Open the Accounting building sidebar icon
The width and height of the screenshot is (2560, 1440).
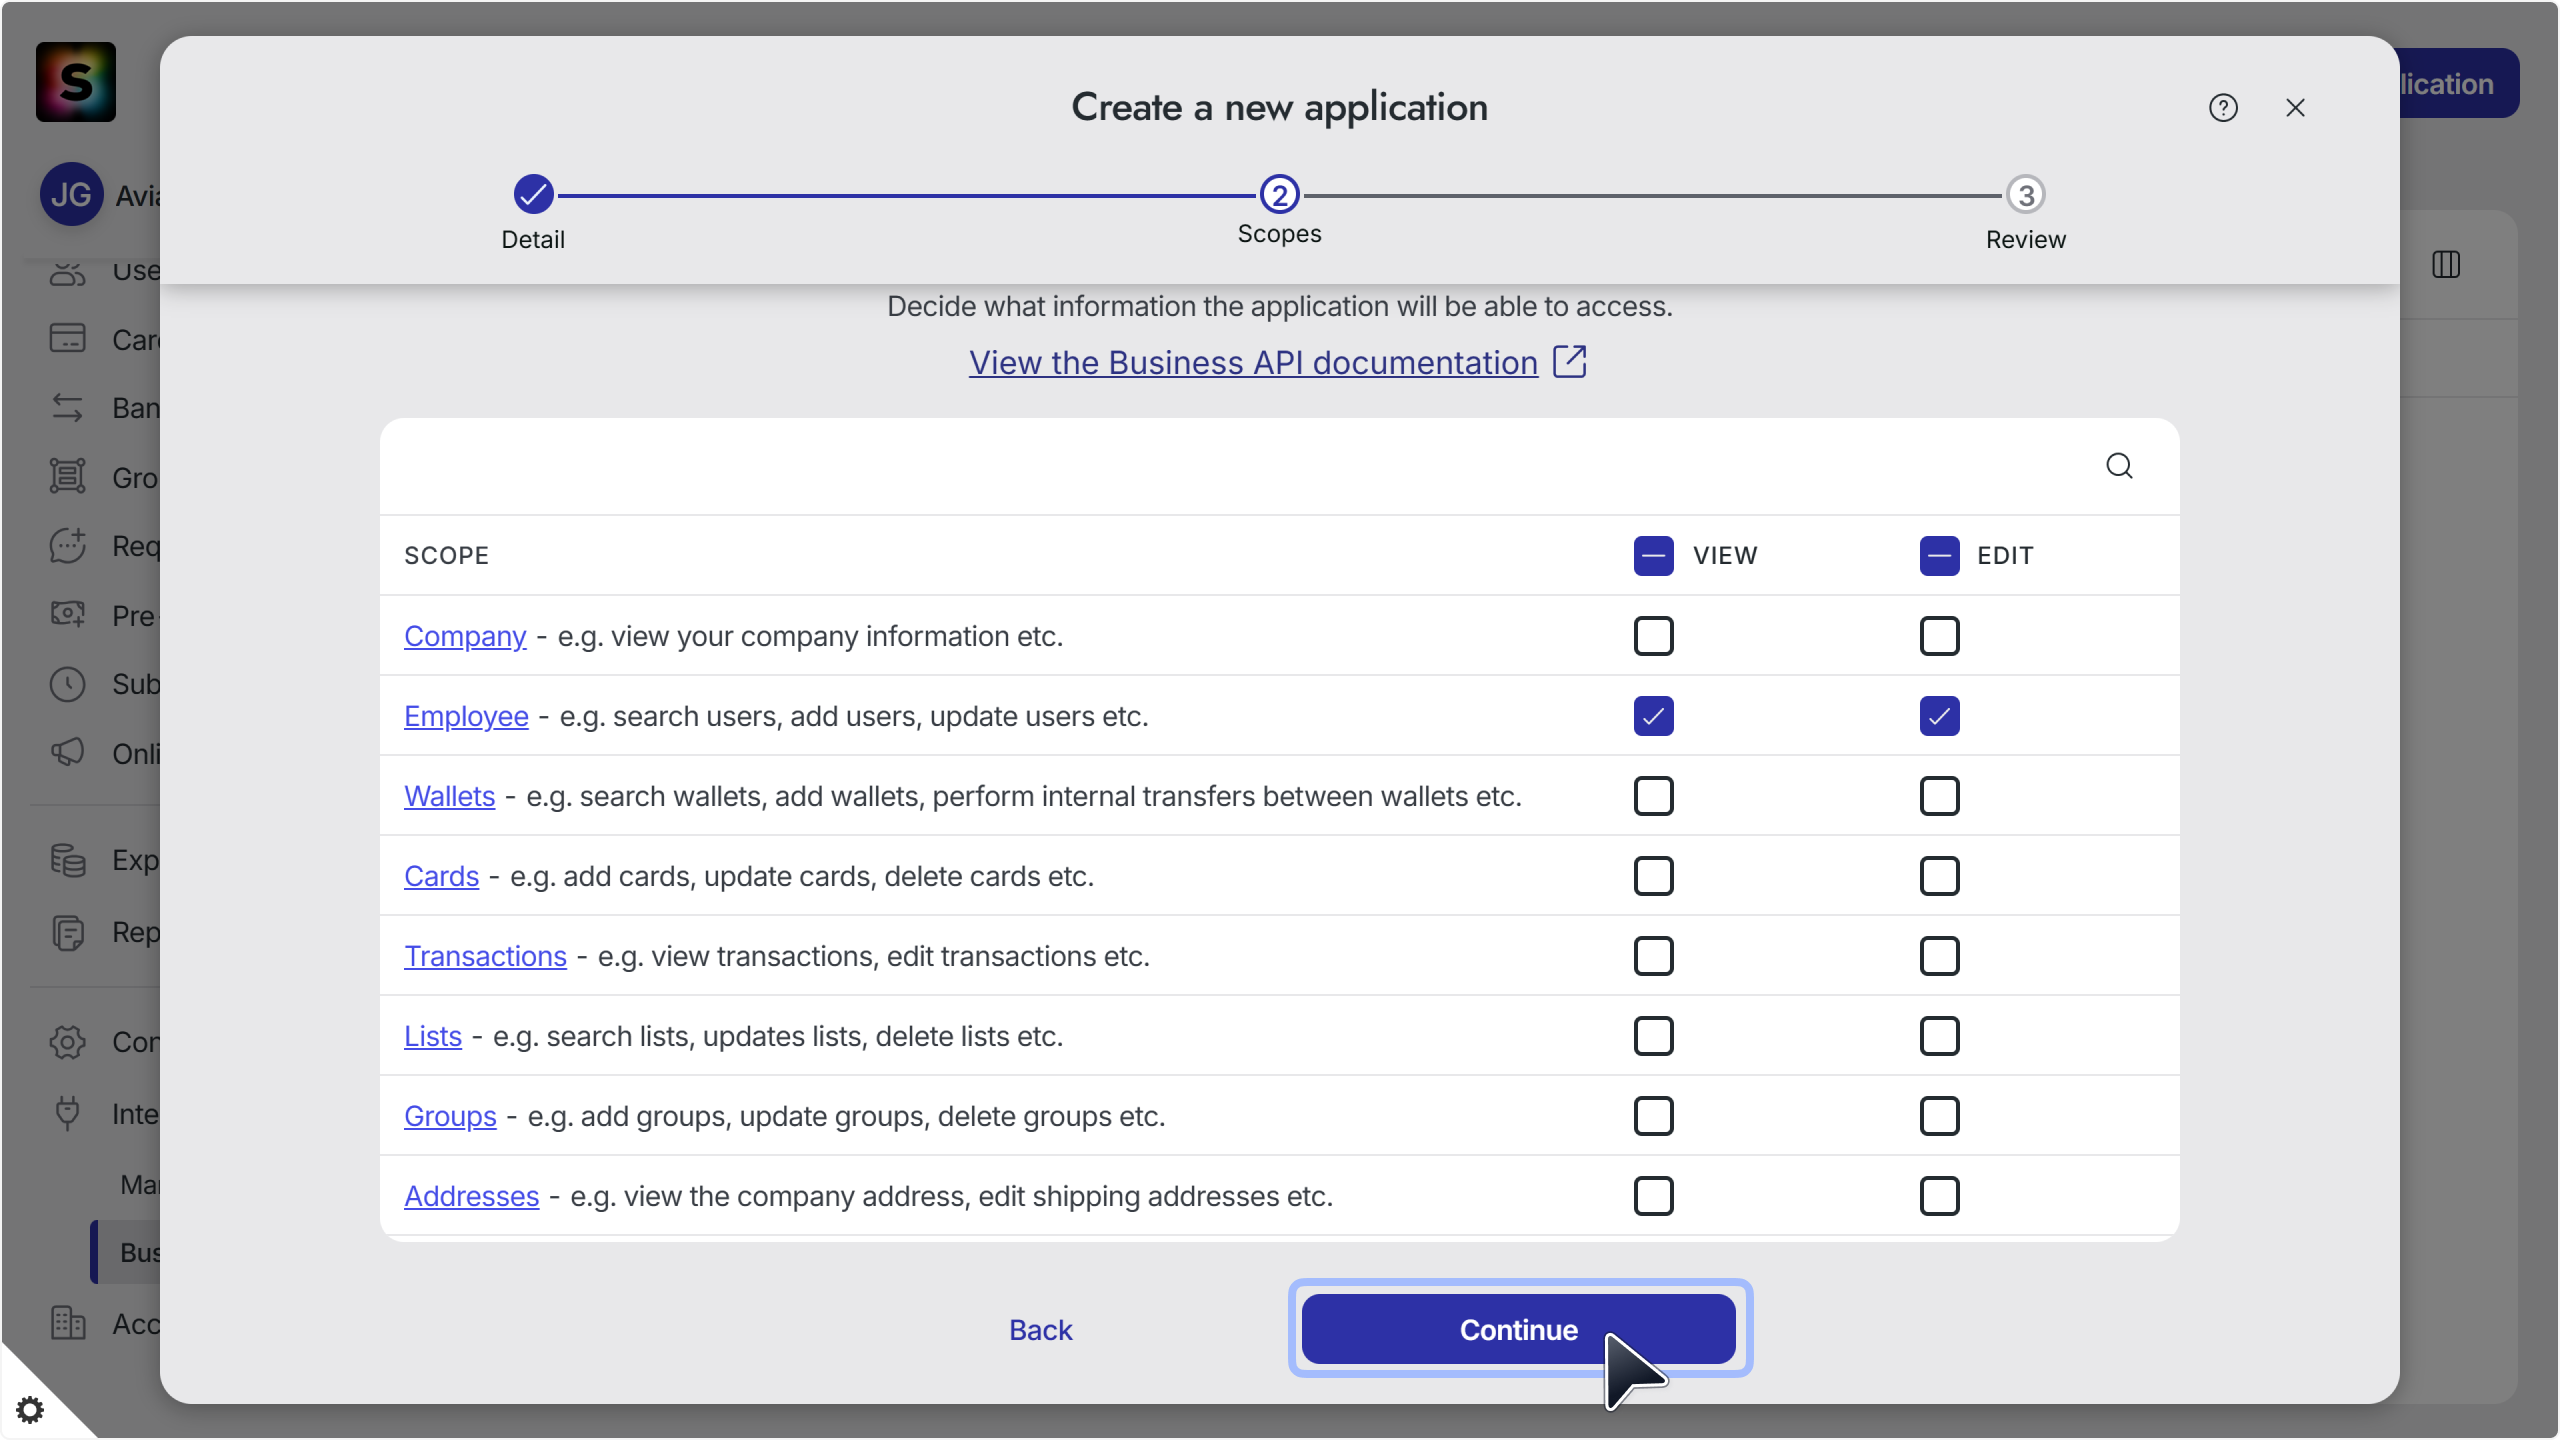(x=68, y=1323)
